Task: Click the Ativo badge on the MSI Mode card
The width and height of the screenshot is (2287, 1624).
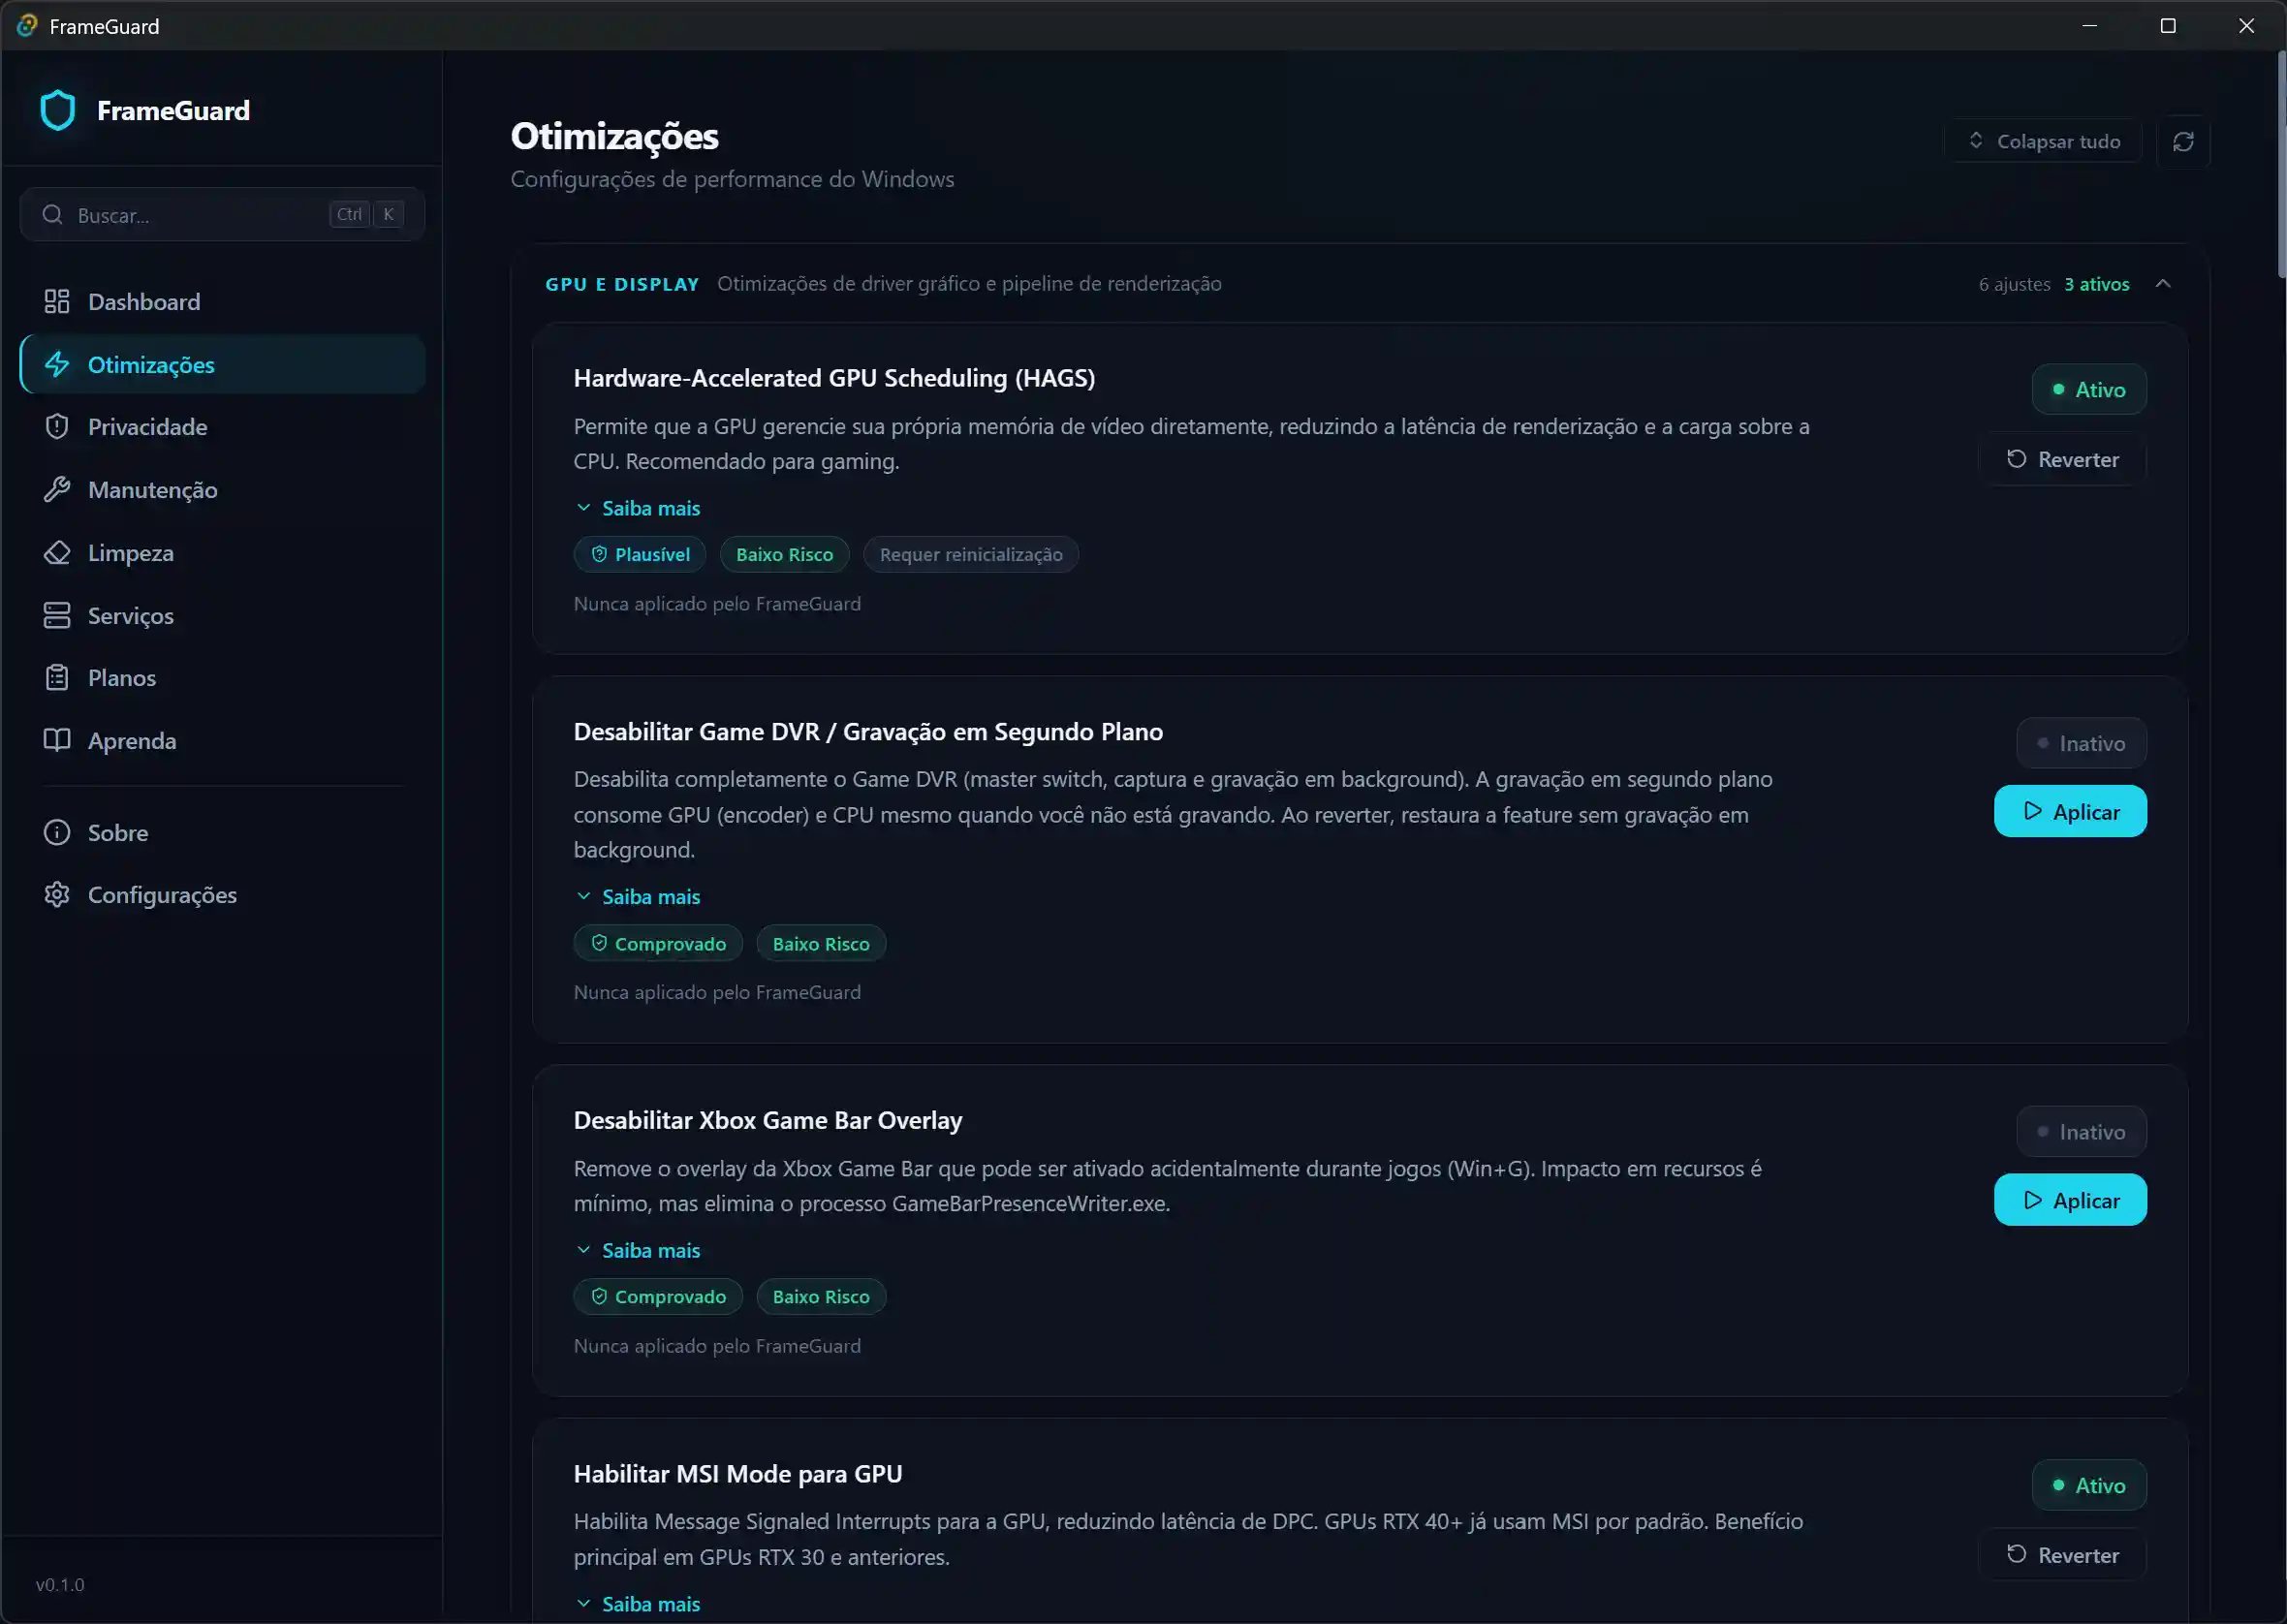Action: coord(2089,1485)
